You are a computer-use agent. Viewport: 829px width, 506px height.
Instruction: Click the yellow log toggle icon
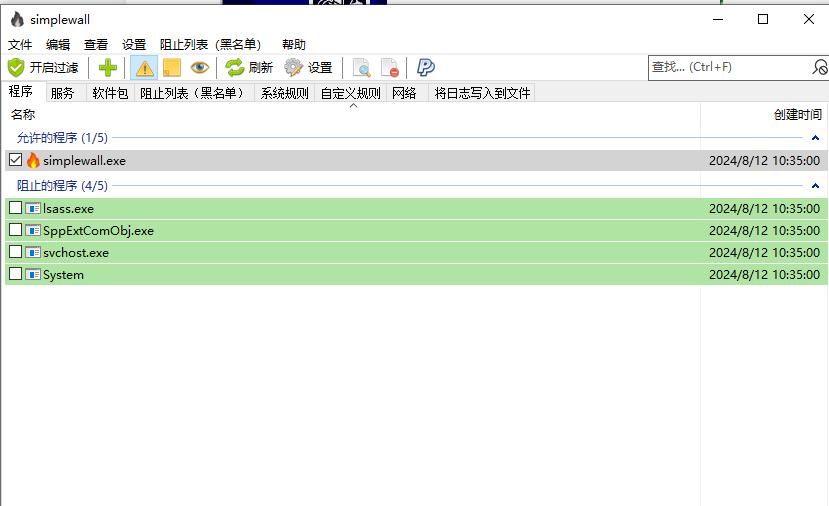pos(172,68)
